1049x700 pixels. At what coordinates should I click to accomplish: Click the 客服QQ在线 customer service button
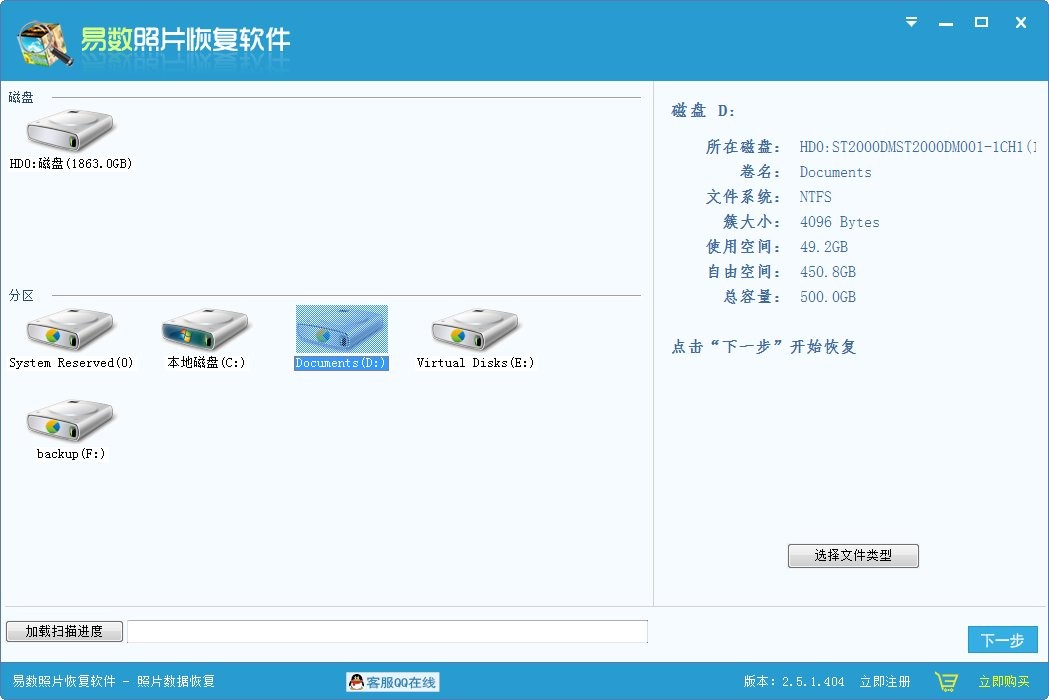point(395,681)
